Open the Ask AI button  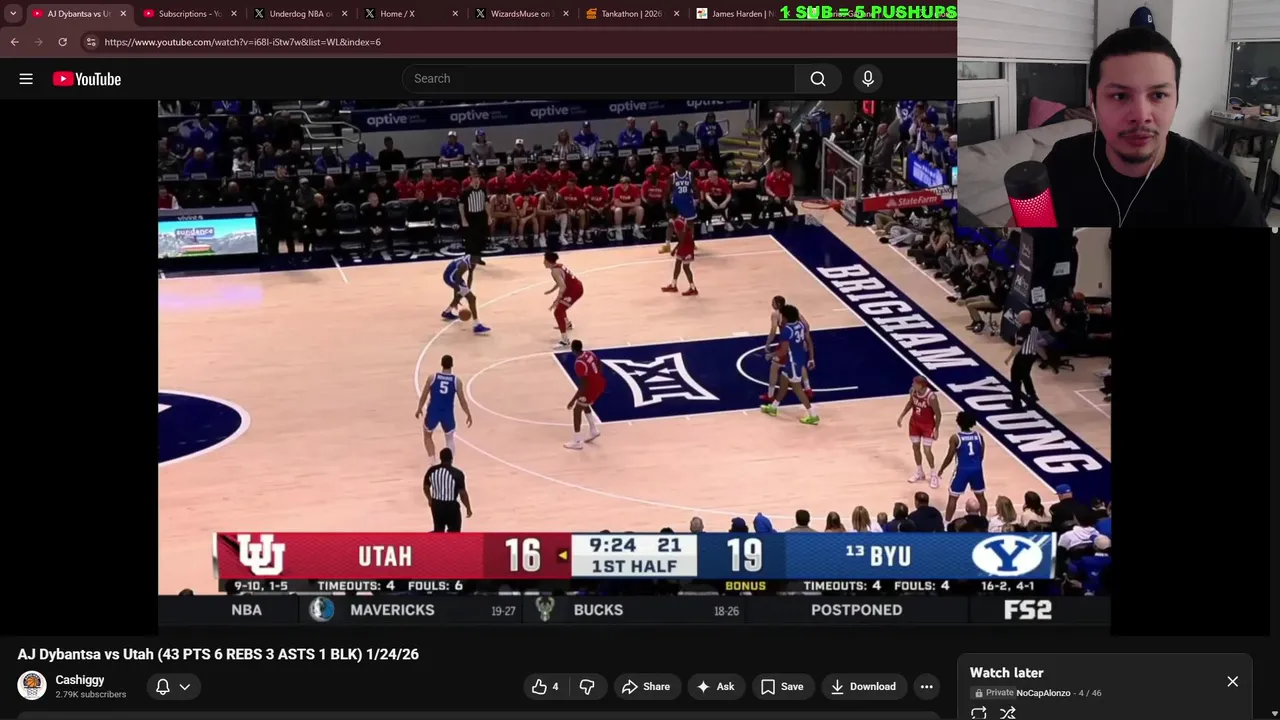715,687
